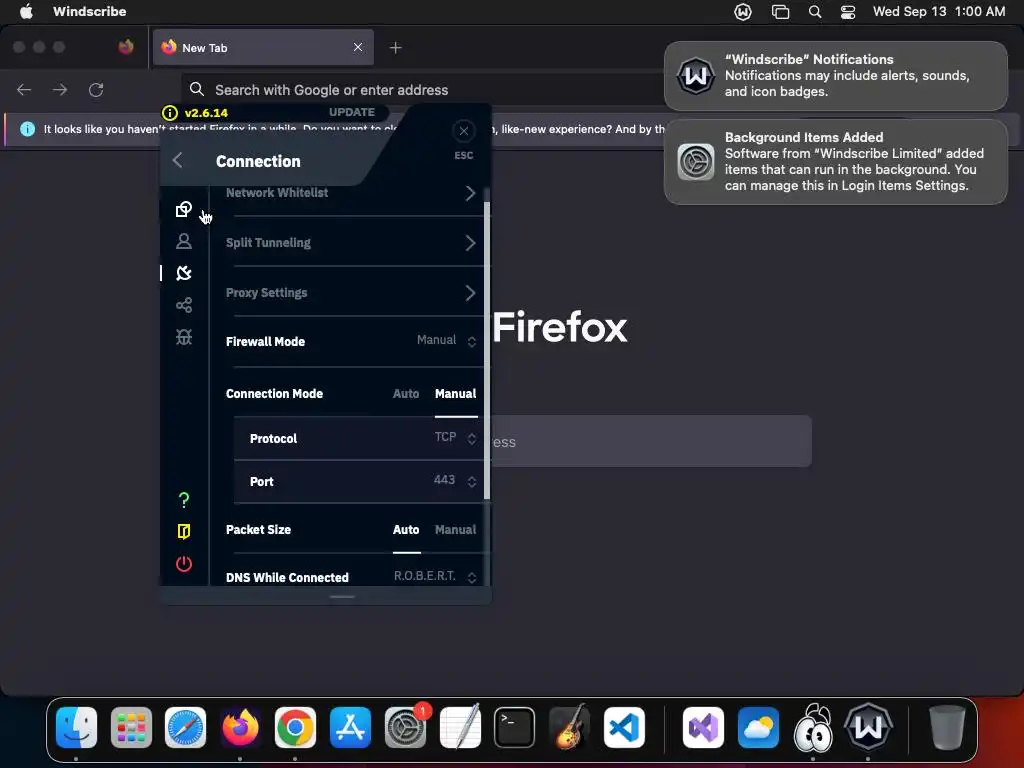Open General preferences icon in Windscribe sidebar
Viewport: 1024px width, 768px height.
pos(184,209)
